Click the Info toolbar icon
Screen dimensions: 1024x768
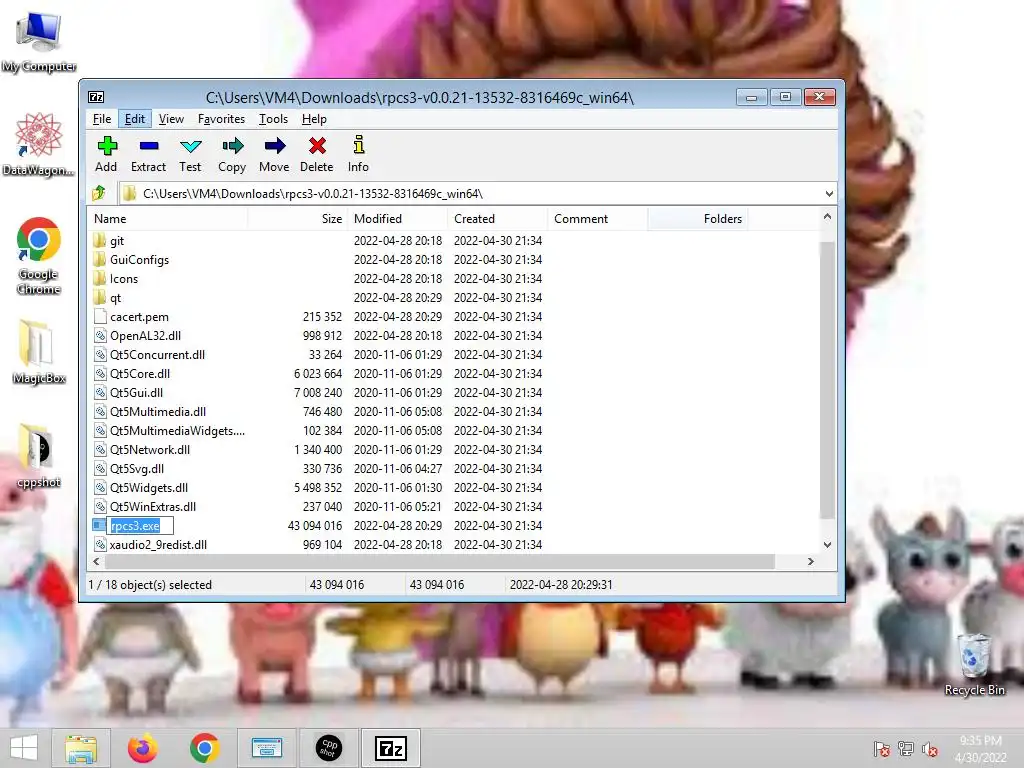[x=359, y=145]
